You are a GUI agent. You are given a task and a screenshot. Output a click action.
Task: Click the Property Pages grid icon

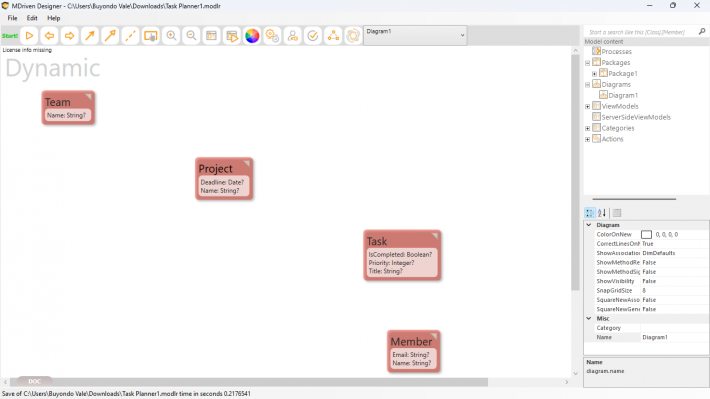coord(617,213)
